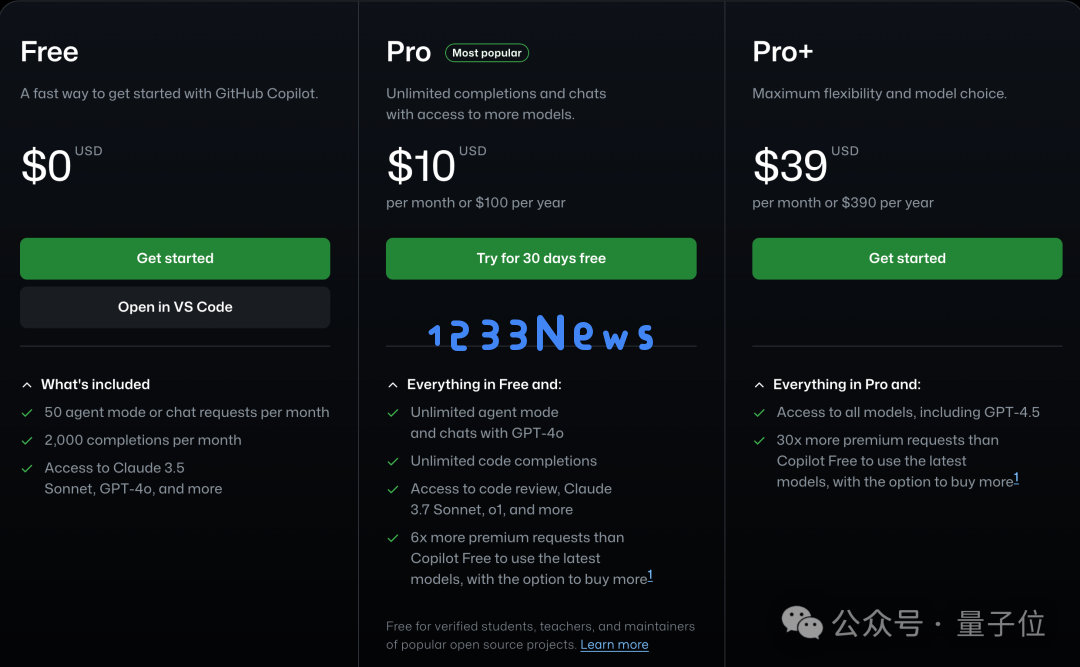Open footnote 1 in Pro premium requests
1080x667 pixels.
click(650, 575)
